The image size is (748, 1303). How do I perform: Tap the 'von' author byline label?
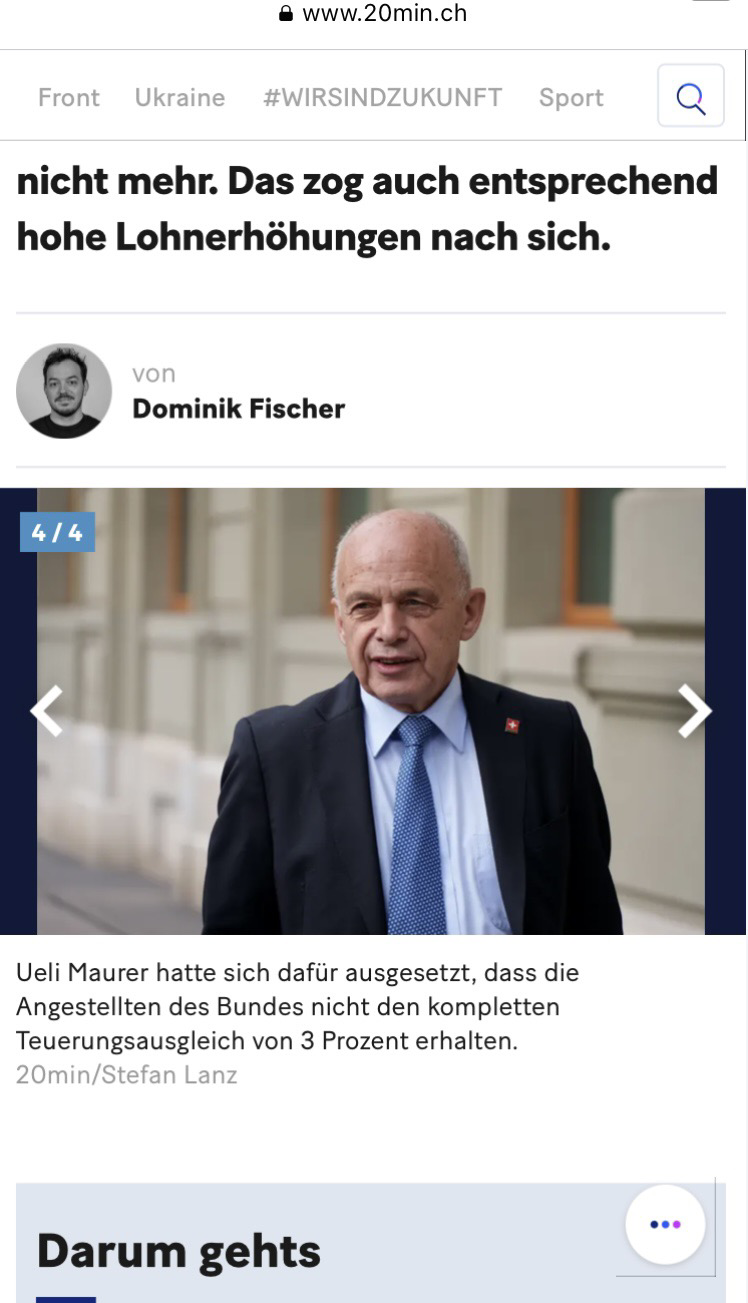(154, 374)
